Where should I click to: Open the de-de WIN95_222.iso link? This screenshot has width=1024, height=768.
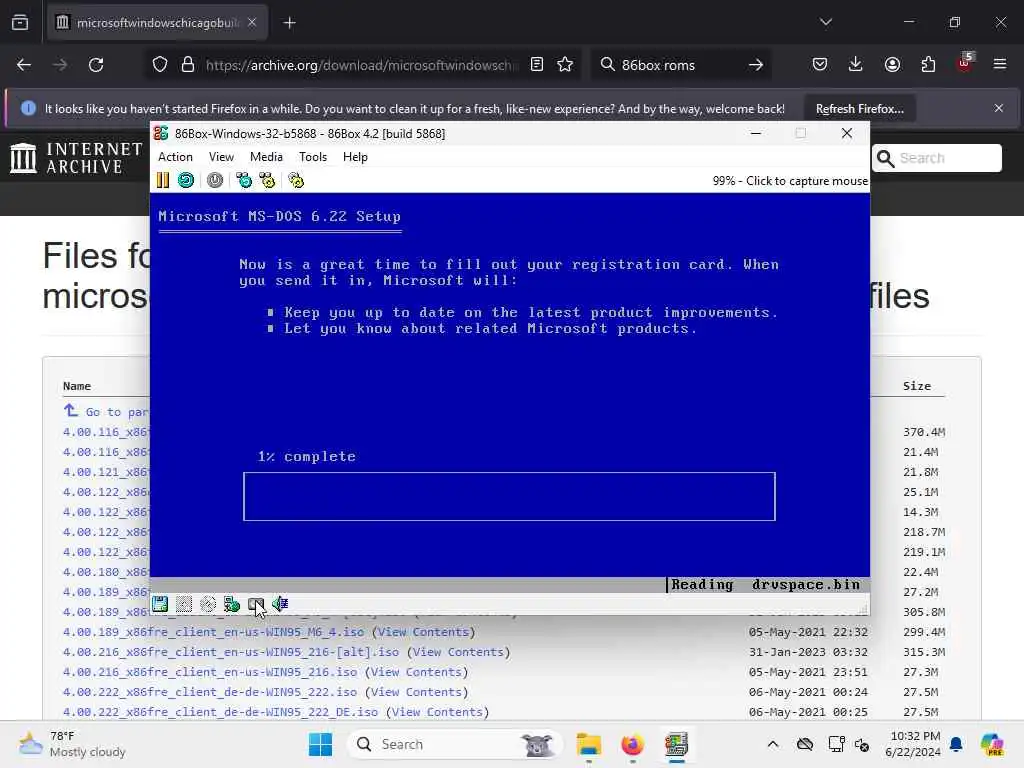tap(210, 692)
